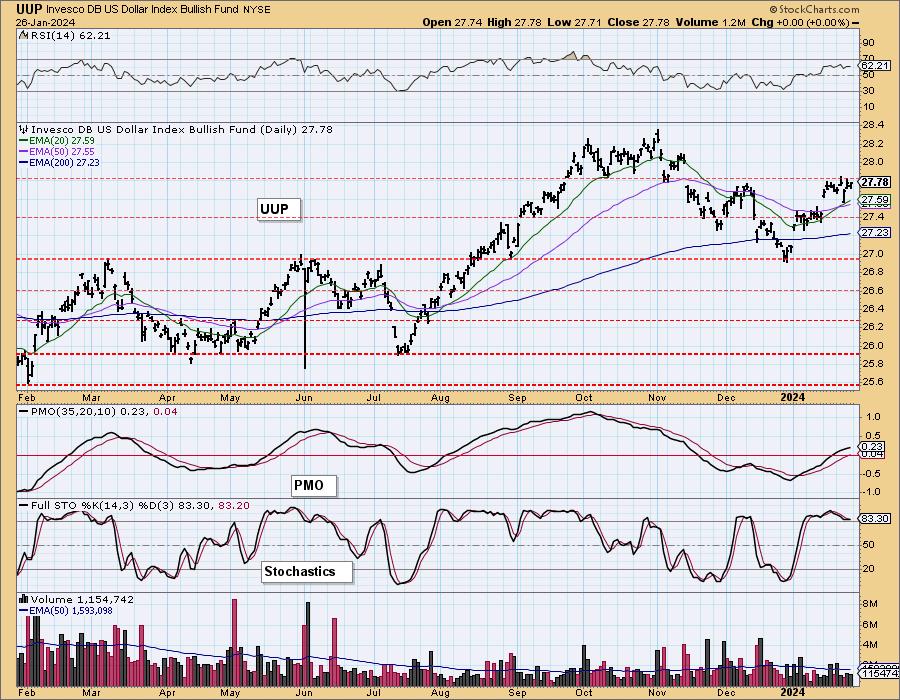This screenshot has height=700, width=900.
Task: Click the Feb label under the price chart
Action: click(26, 398)
